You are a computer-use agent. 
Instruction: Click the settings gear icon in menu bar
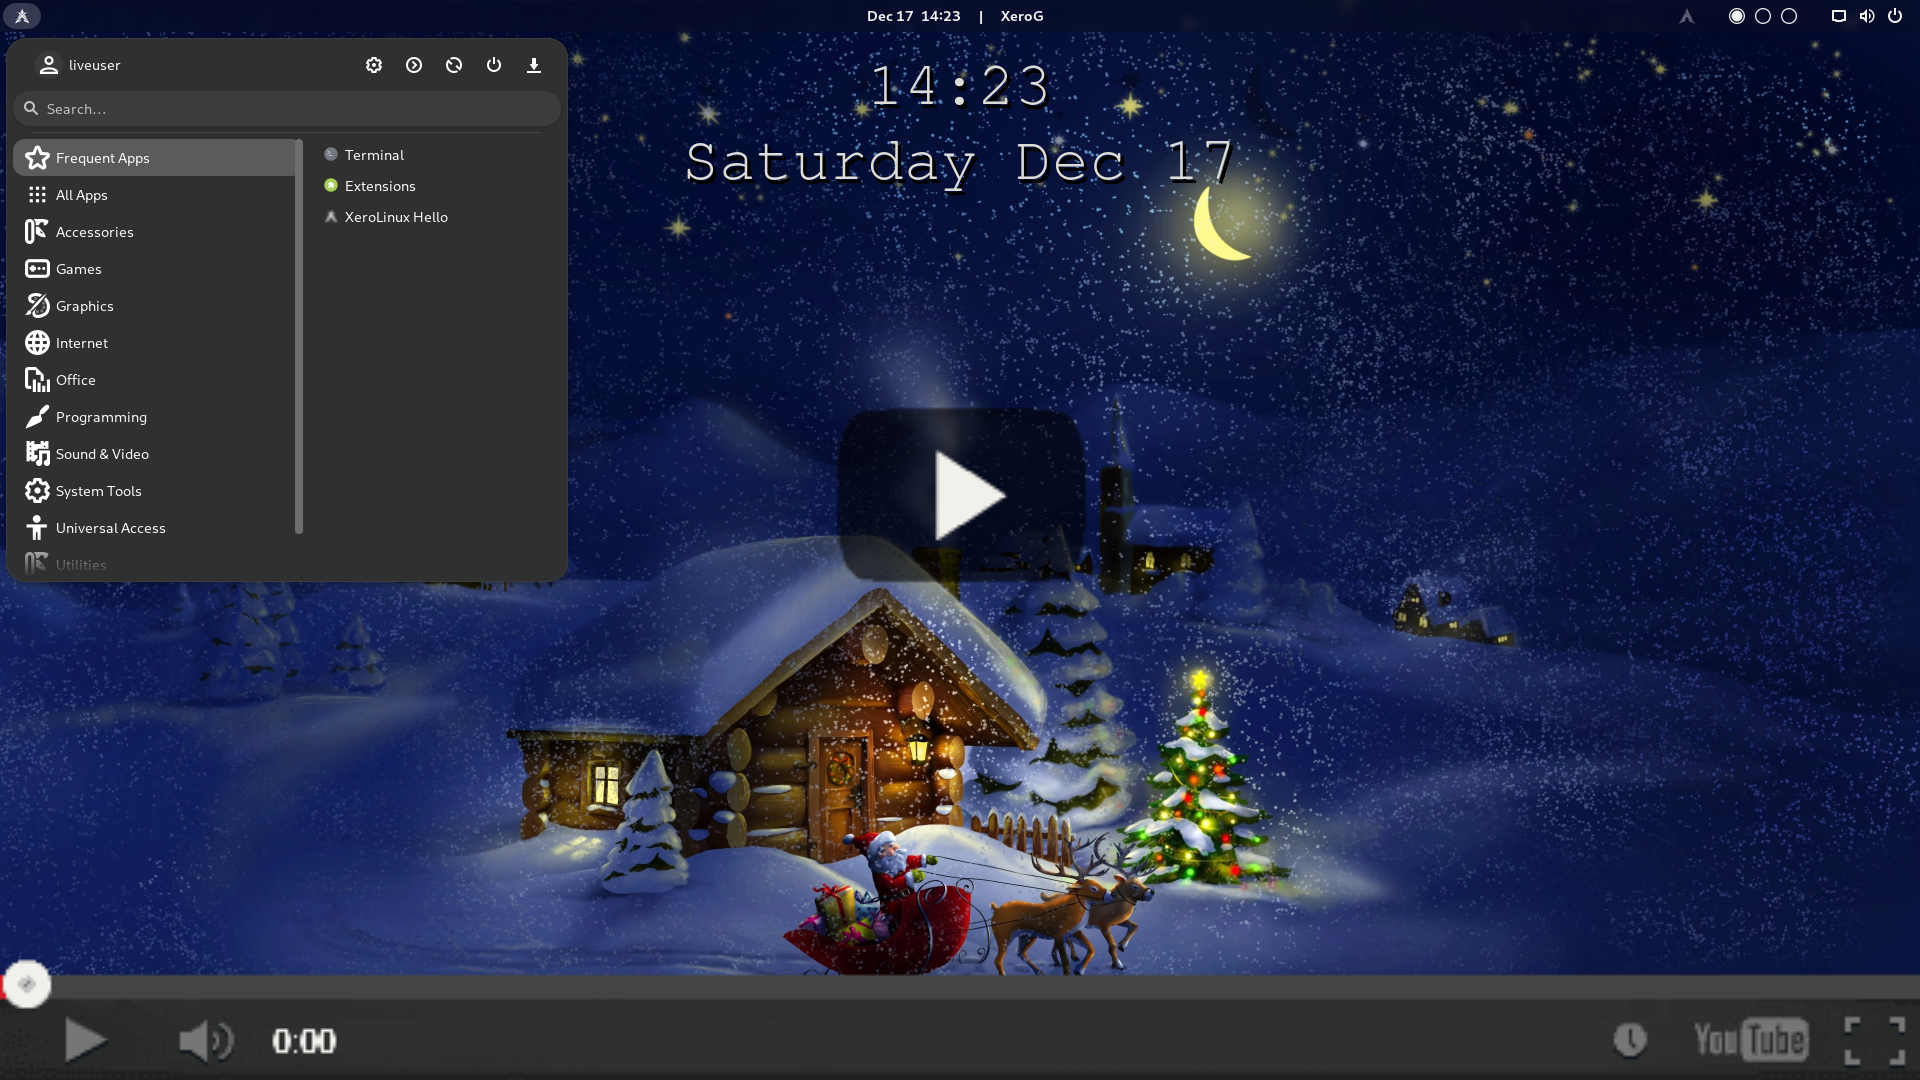[x=373, y=63]
